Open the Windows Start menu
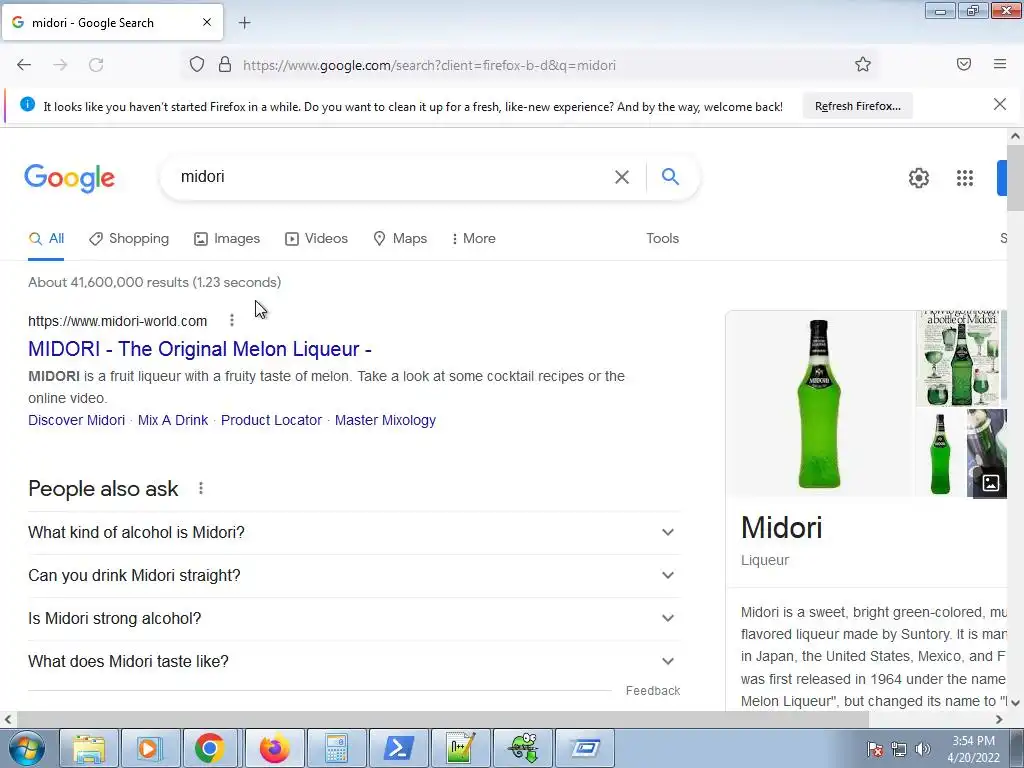The image size is (1024, 768). [x=26, y=748]
